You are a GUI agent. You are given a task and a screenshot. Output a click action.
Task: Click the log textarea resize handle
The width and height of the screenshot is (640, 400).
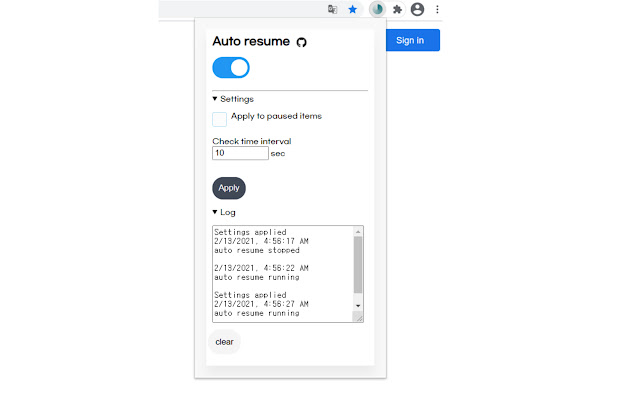coord(358,317)
